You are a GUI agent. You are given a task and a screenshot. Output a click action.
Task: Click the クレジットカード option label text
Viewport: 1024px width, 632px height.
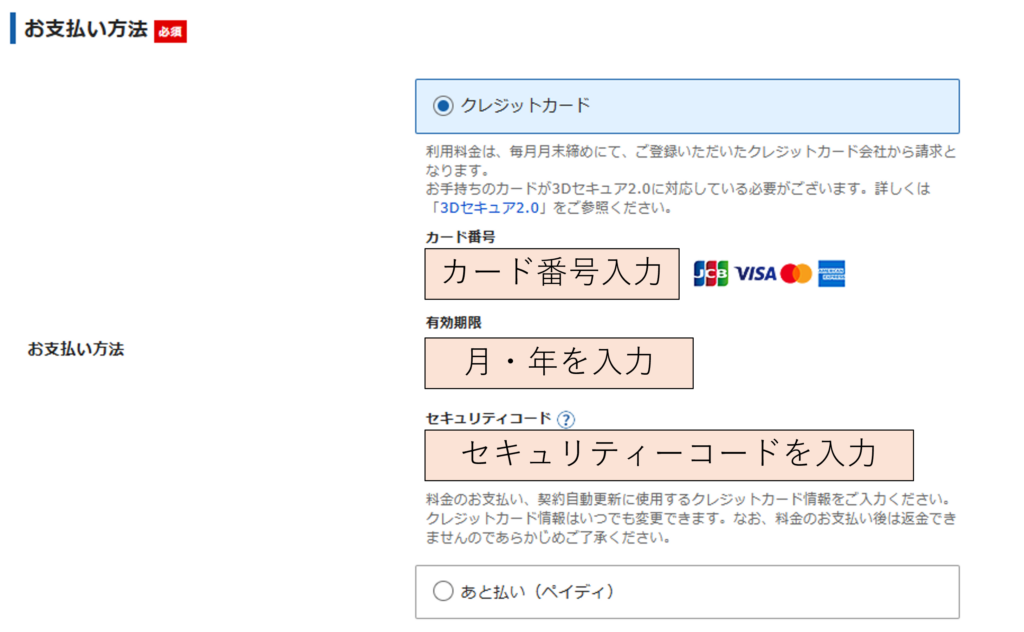coord(526,106)
